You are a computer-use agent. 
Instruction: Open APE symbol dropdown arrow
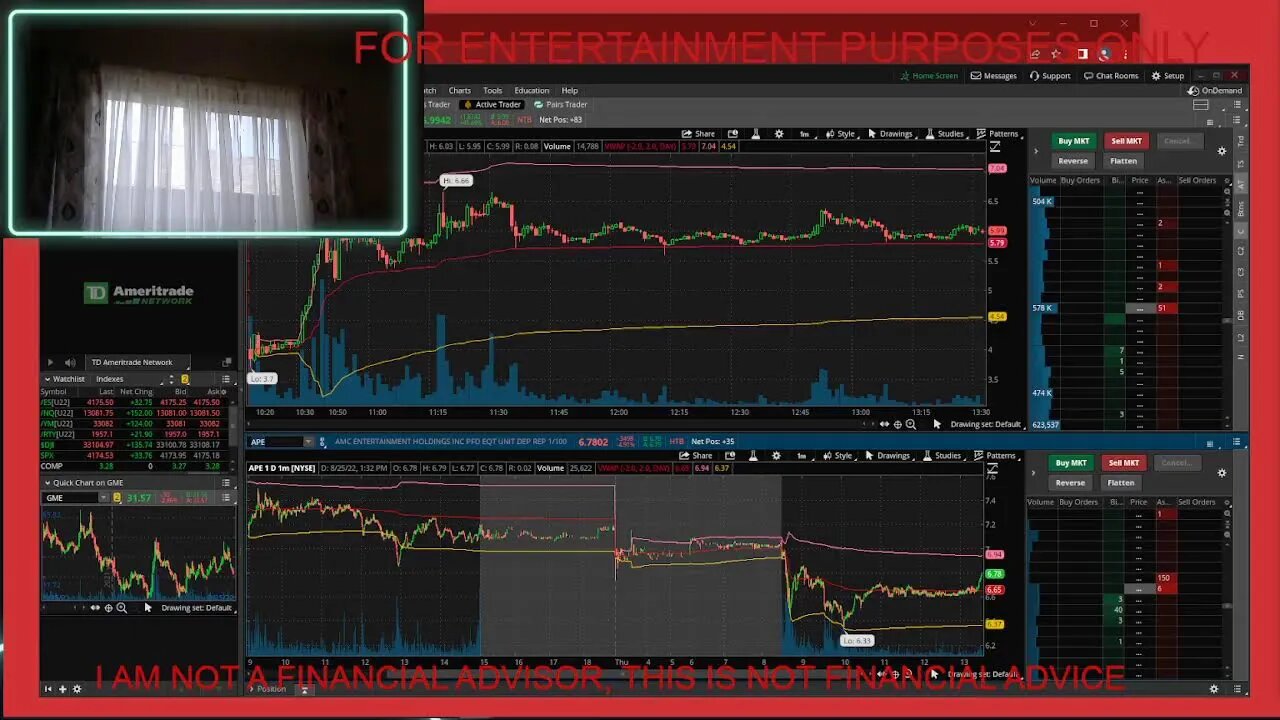(308, 442)
